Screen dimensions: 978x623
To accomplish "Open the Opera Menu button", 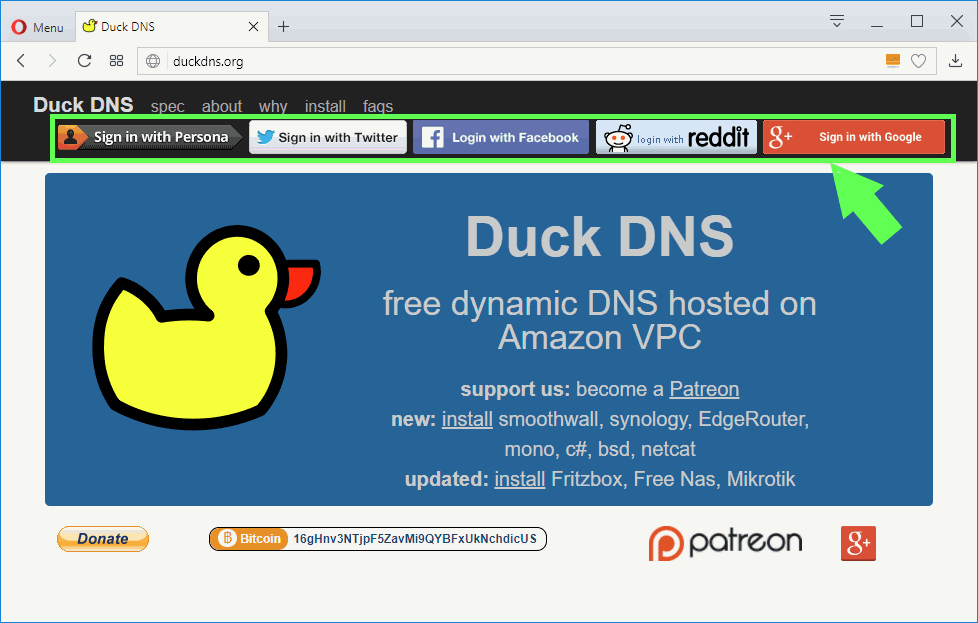I will pos(37,27).
